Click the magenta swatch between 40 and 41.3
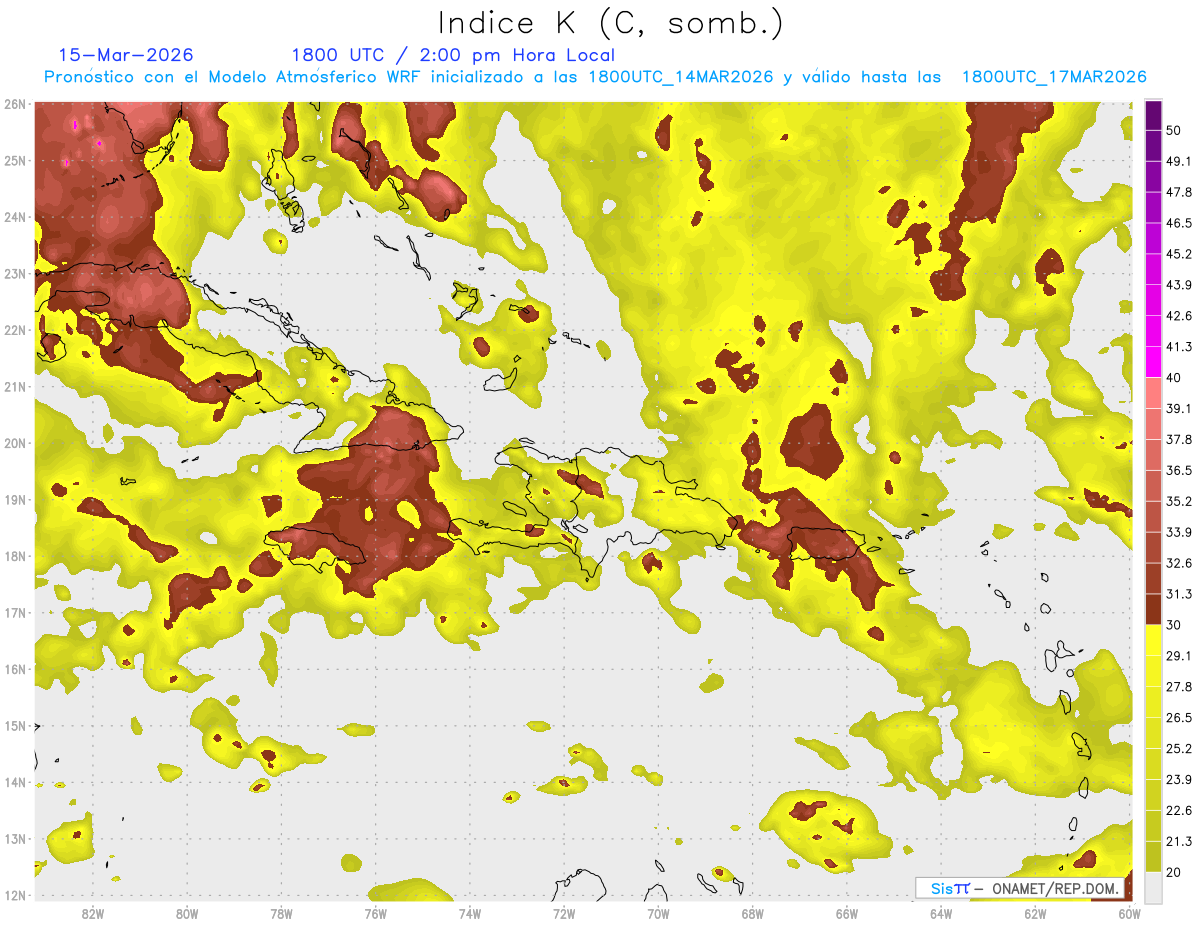The width and height of the screenshot is (1200, 927). pos(1153,362)
